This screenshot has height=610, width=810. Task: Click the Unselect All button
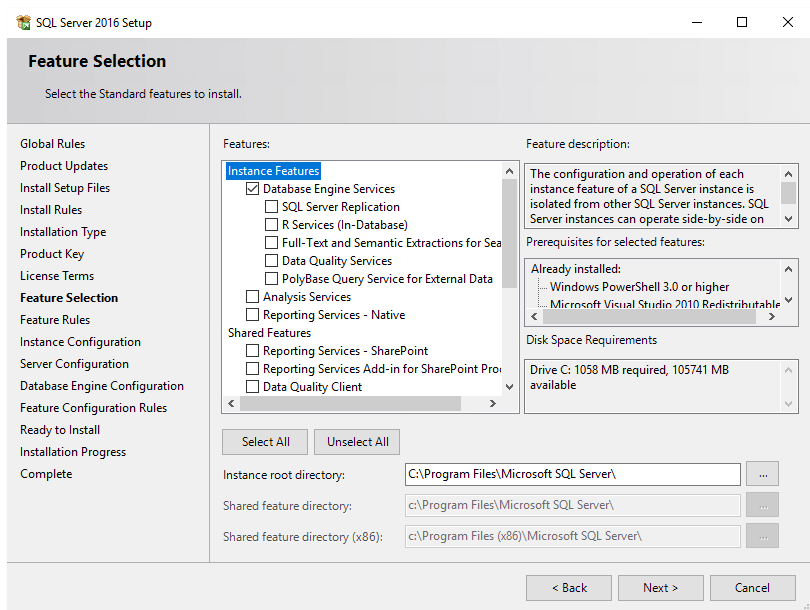(x=357, y=442)
